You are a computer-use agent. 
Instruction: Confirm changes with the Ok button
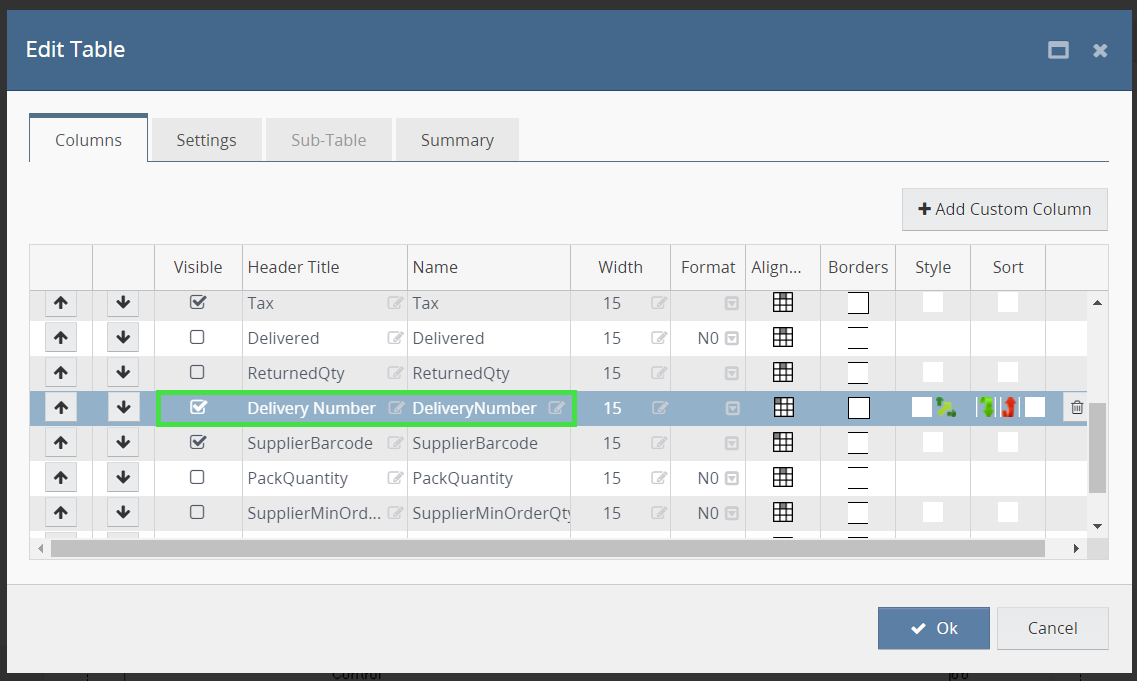934,628
